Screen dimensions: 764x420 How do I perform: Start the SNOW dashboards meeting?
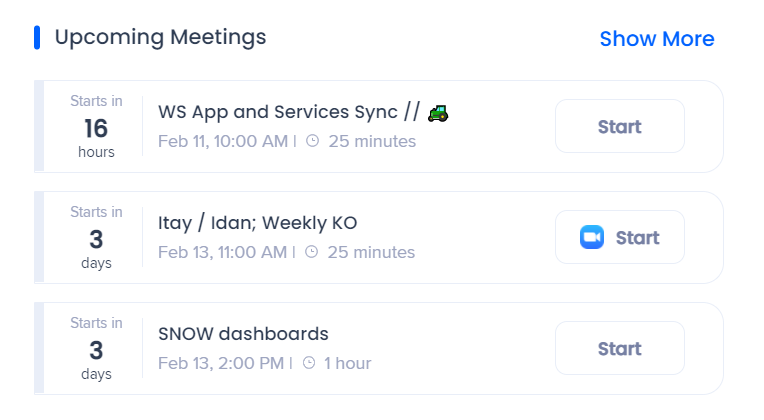coord(619,349)
